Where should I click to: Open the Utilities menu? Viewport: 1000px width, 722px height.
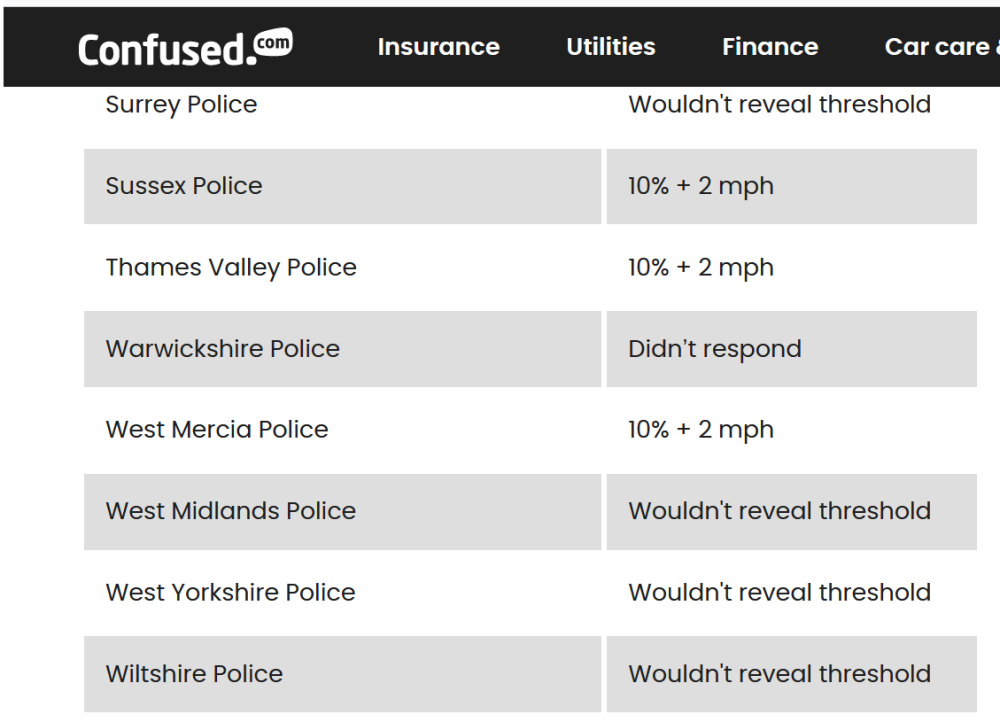[610, 47]
